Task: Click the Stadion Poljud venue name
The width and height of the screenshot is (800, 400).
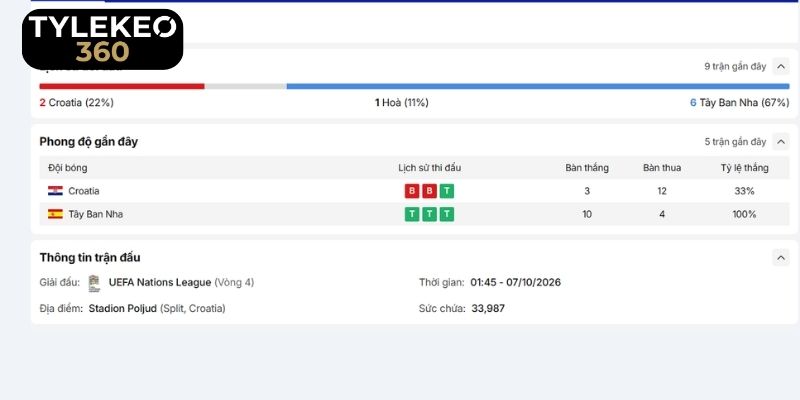Action: coord(122,308)
